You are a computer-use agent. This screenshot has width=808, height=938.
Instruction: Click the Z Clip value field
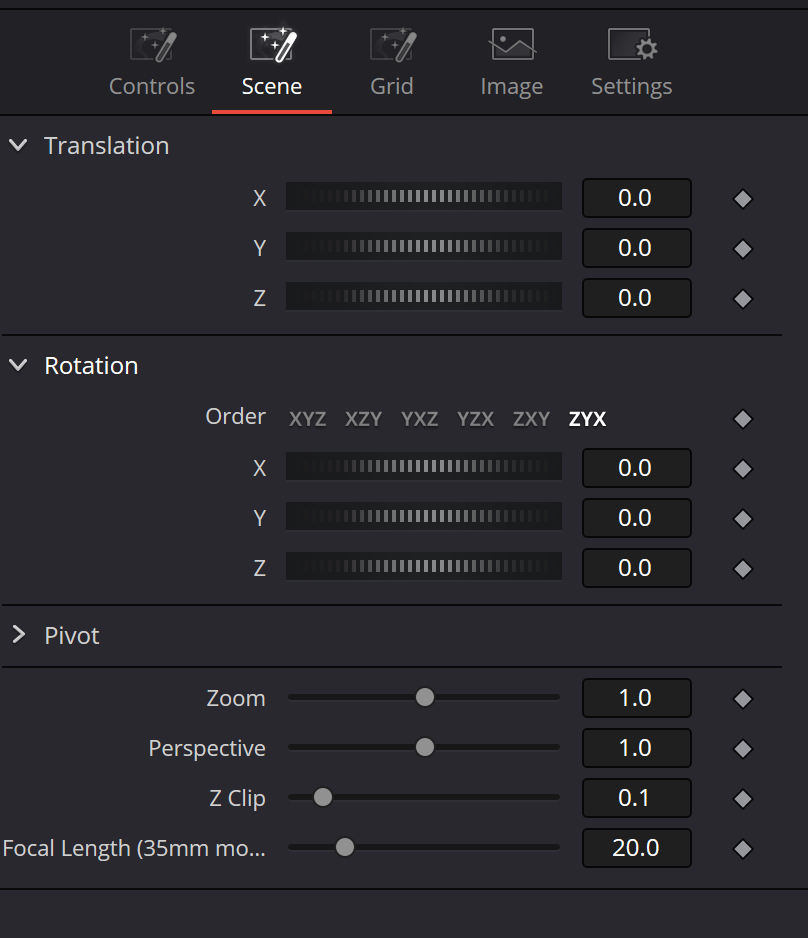coord(636,798)
